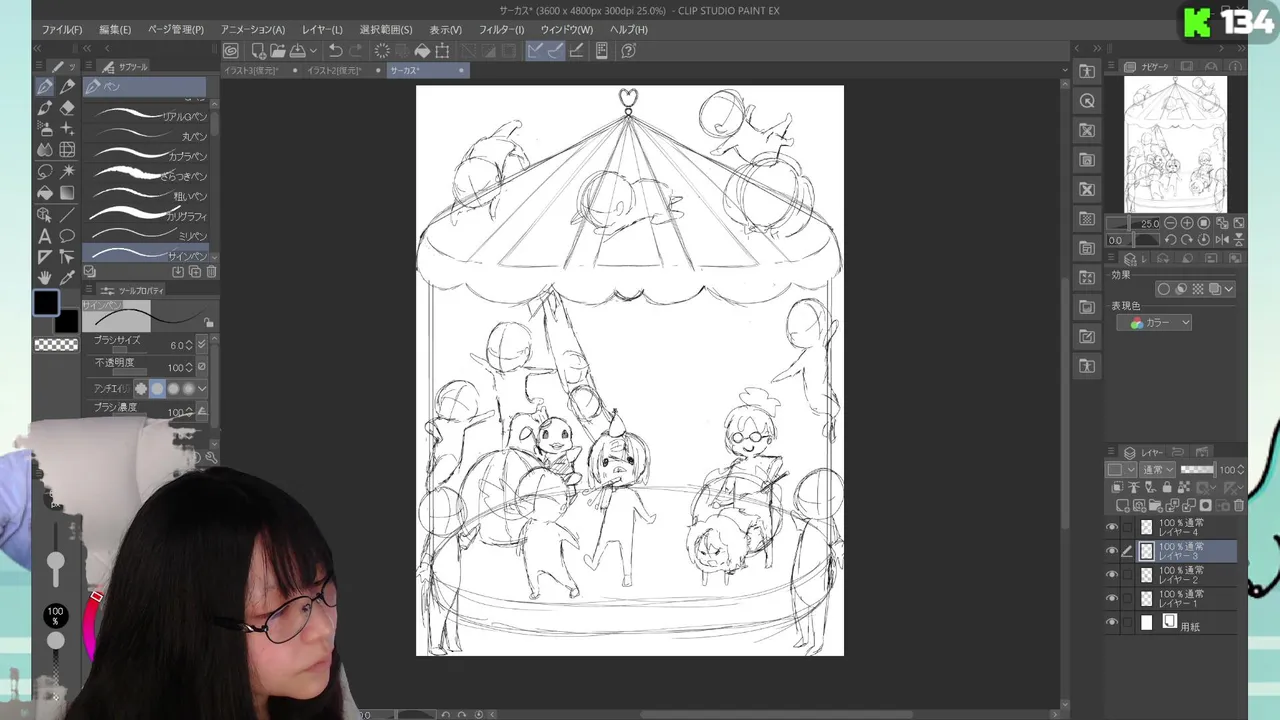Delete the selected sub tool with trash icon

(211, 272)
